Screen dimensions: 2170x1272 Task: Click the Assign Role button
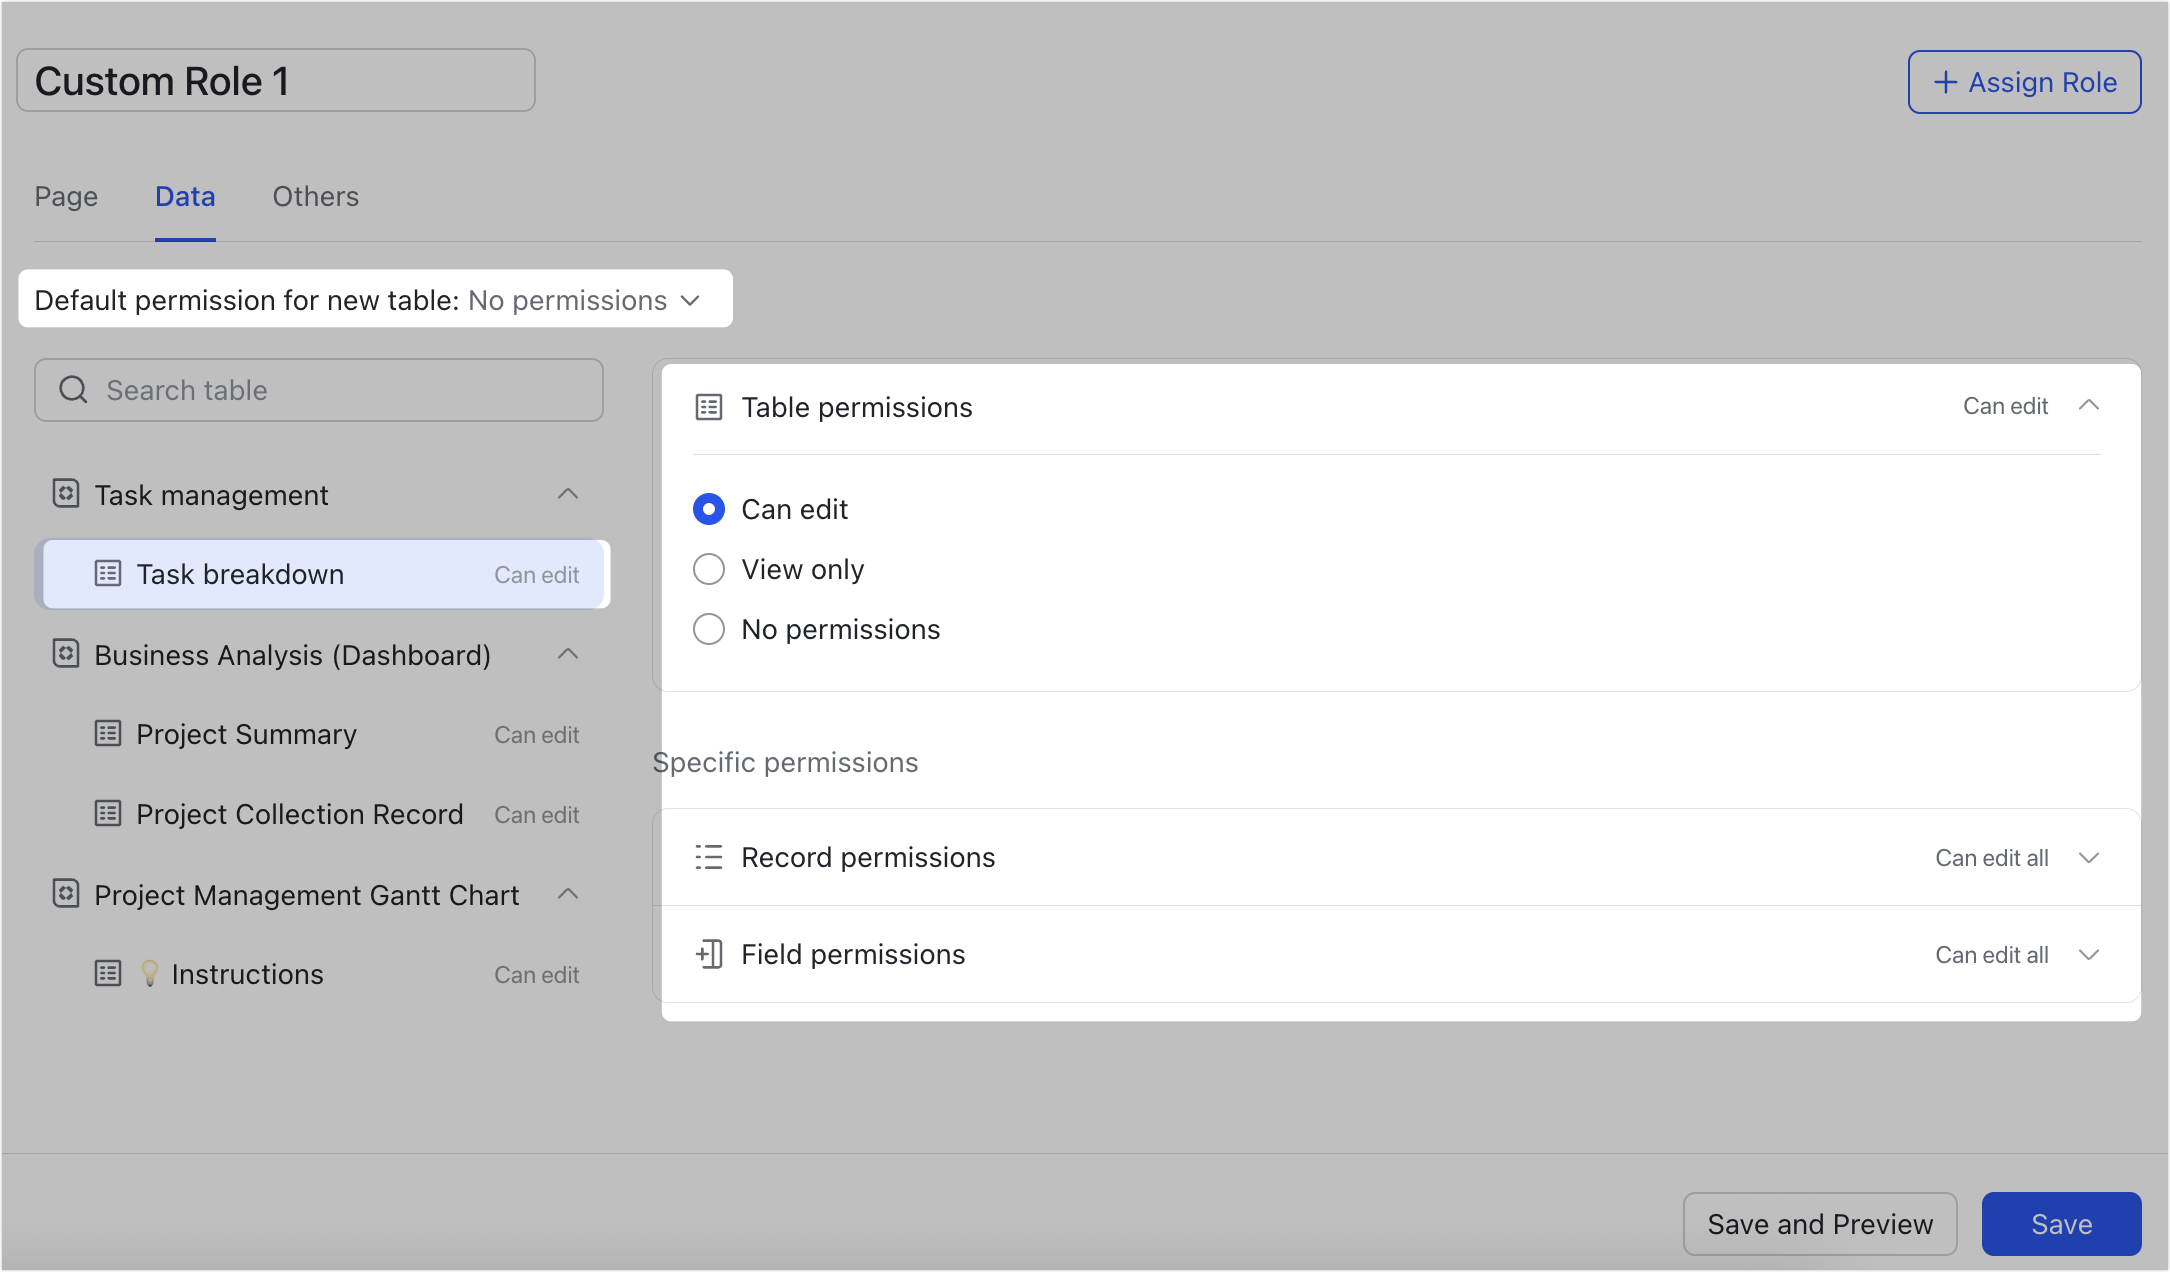pyautogui.click(x=2024, y=82)
